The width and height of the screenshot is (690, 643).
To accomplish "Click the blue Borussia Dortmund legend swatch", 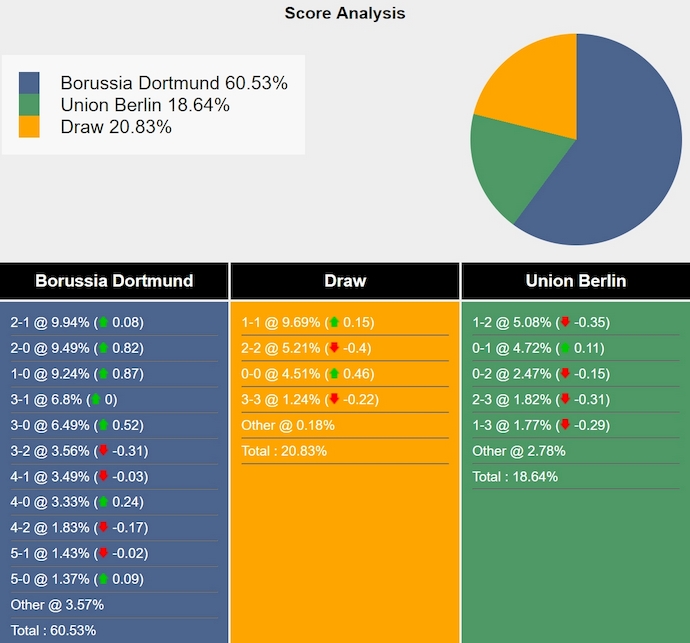I will 30,83.
